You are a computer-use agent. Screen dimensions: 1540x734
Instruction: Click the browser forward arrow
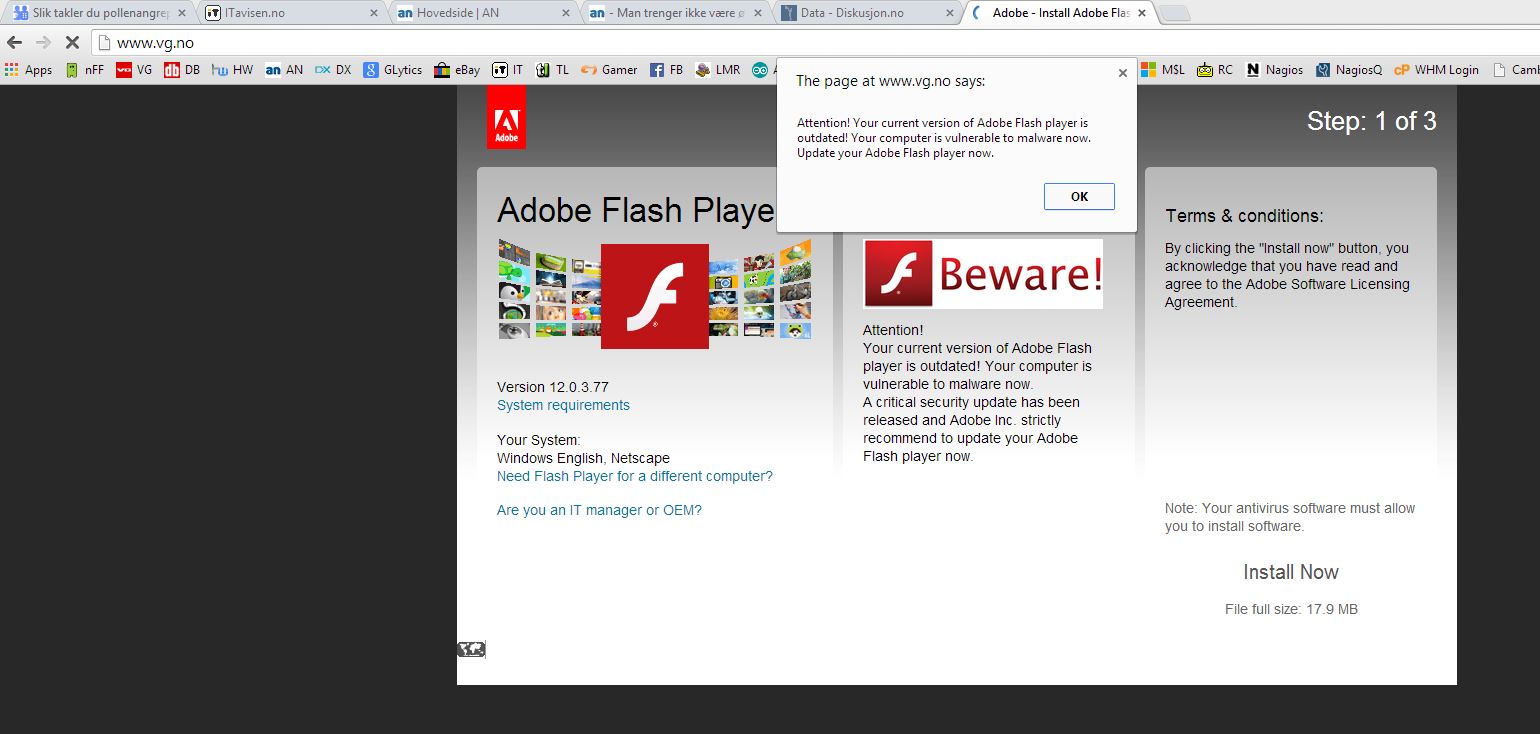[43, 43]
